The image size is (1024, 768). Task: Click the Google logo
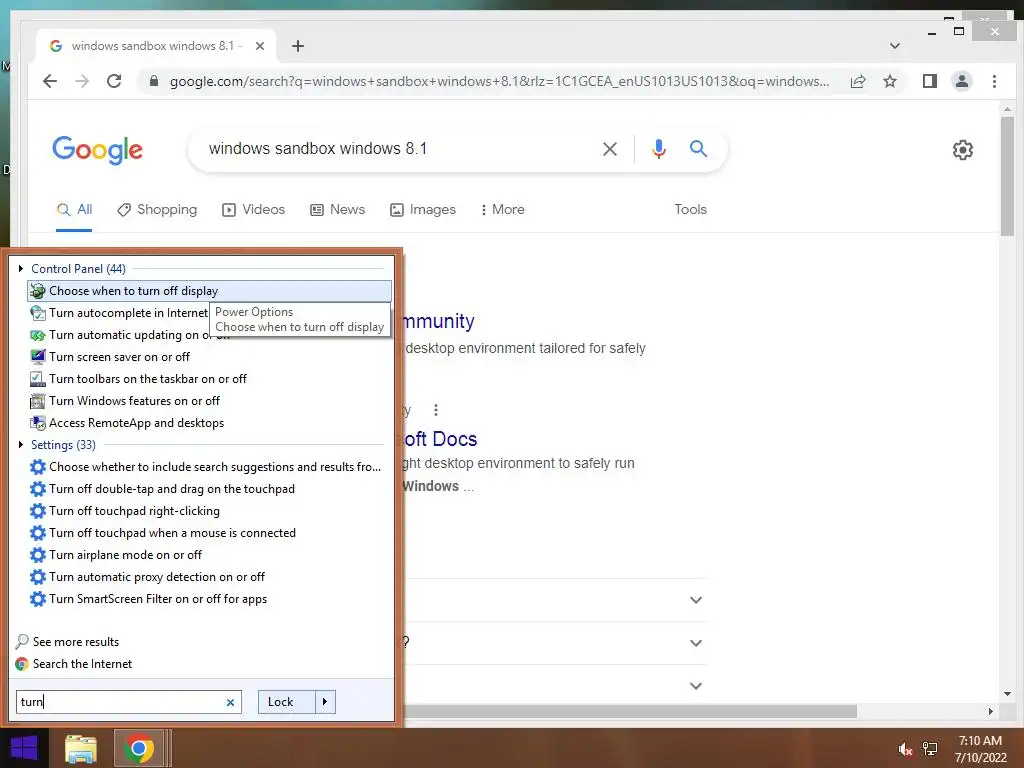[97, 150]
